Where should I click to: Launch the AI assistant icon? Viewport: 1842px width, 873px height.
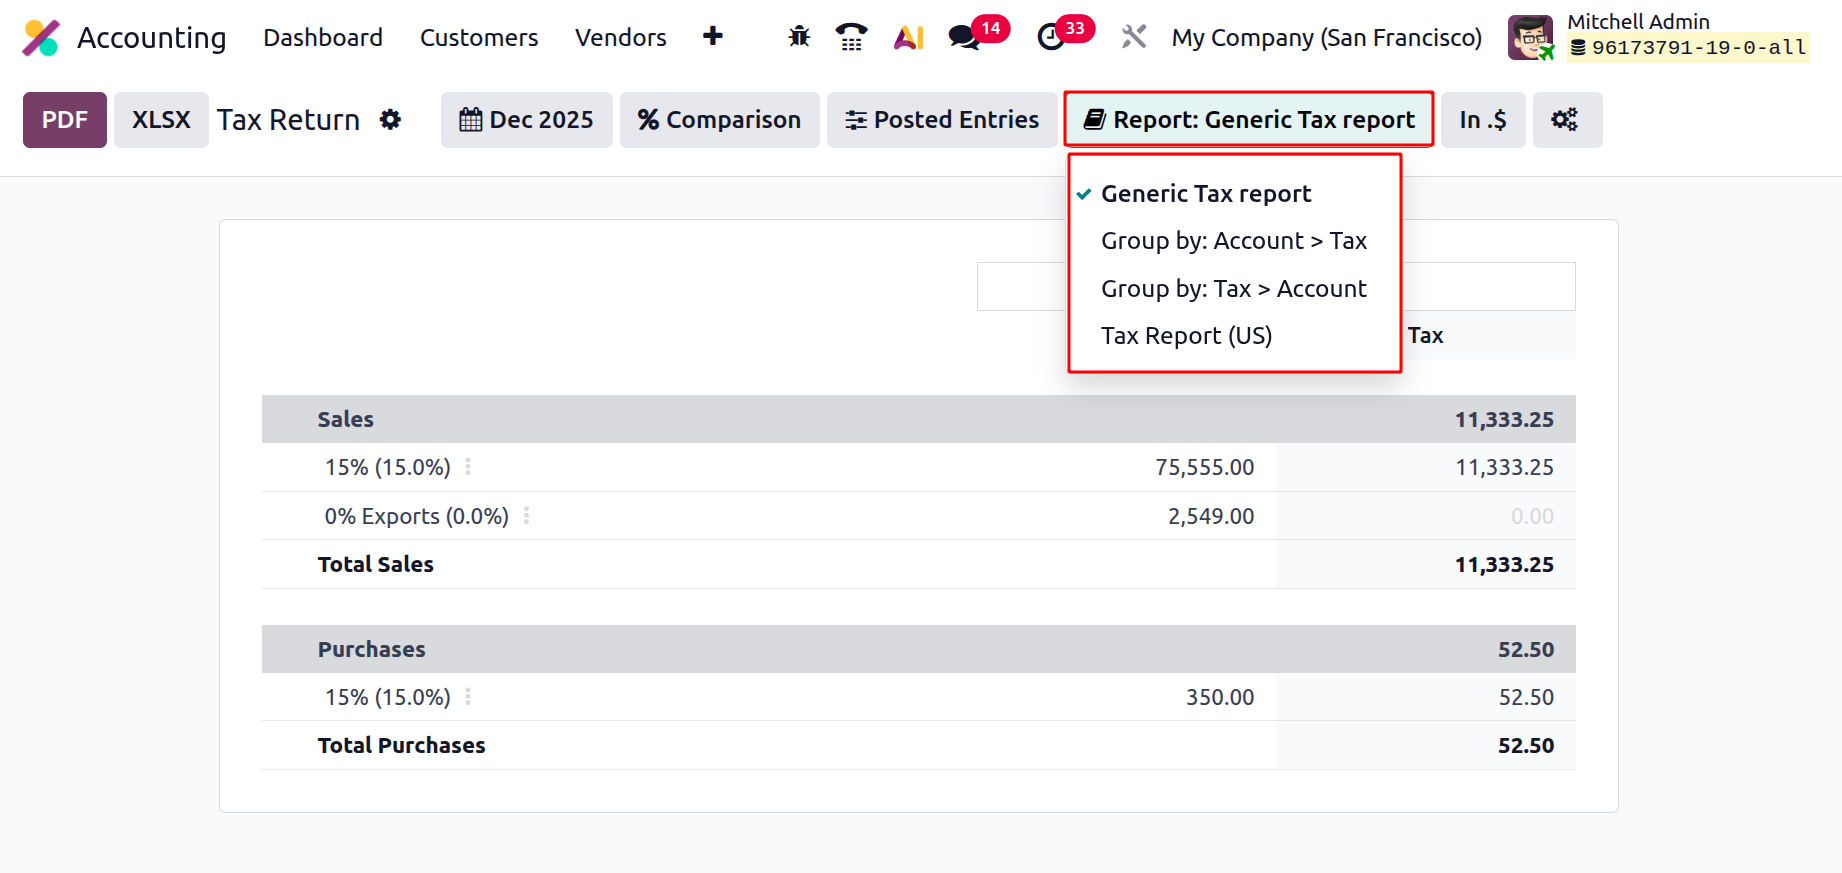click(x=909, y=38)
